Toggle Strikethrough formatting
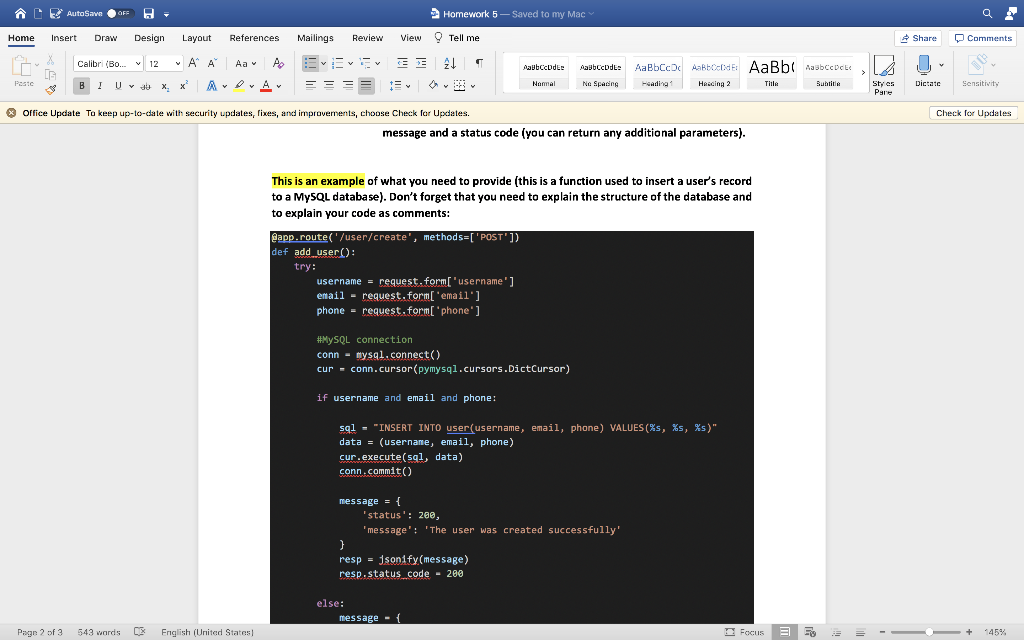 pyautogui.click(x=145, y=87)
